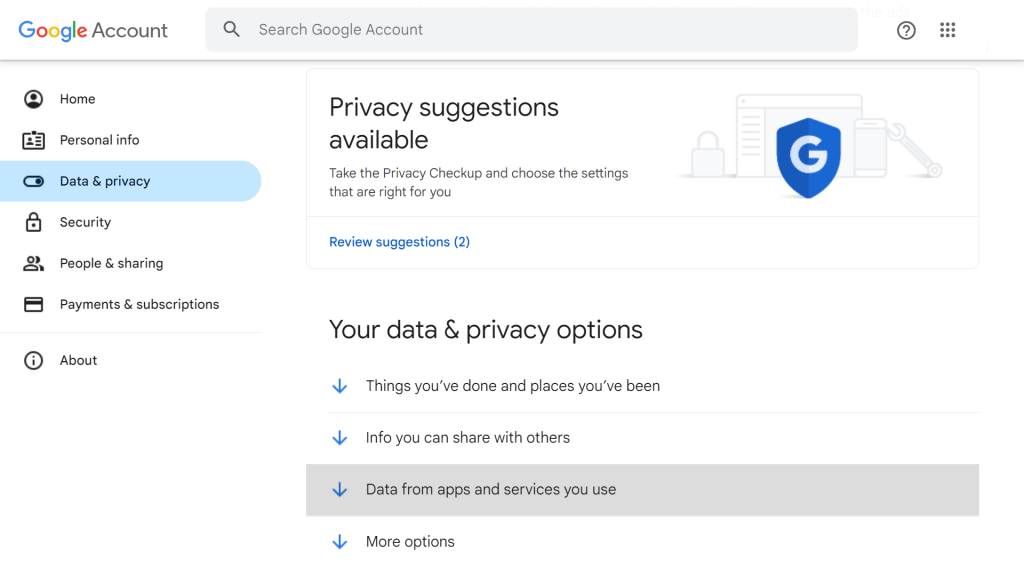Click the Review suggestions link
Viewport: 1024px width, 576px height.
(399, 241)
